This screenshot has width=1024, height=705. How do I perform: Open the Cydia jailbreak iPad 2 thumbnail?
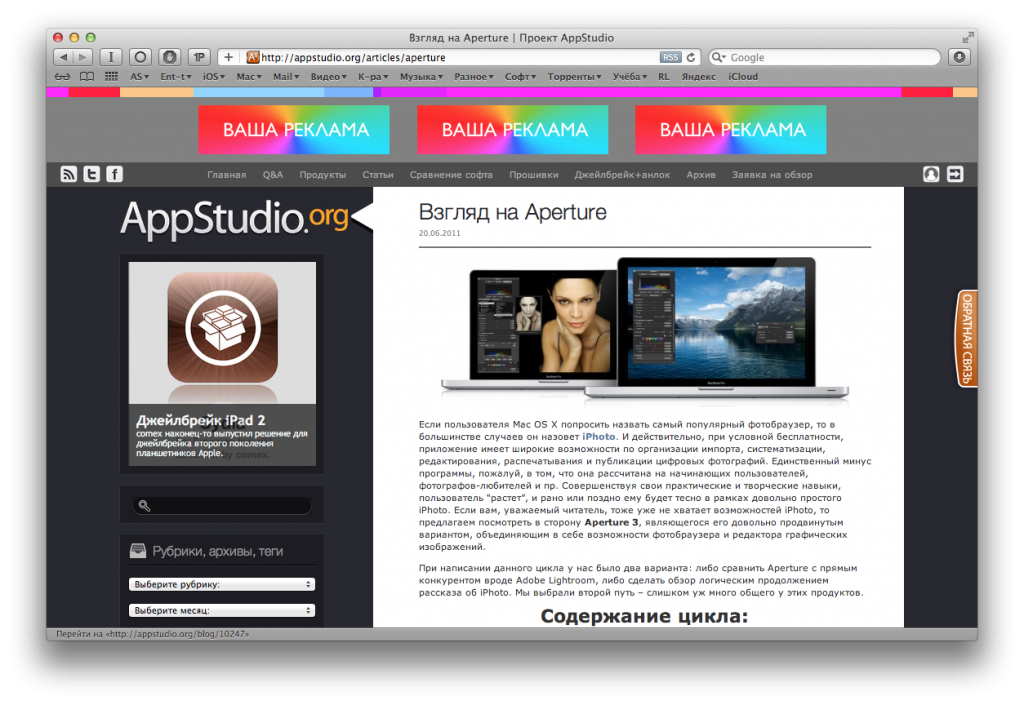[222, 334]
